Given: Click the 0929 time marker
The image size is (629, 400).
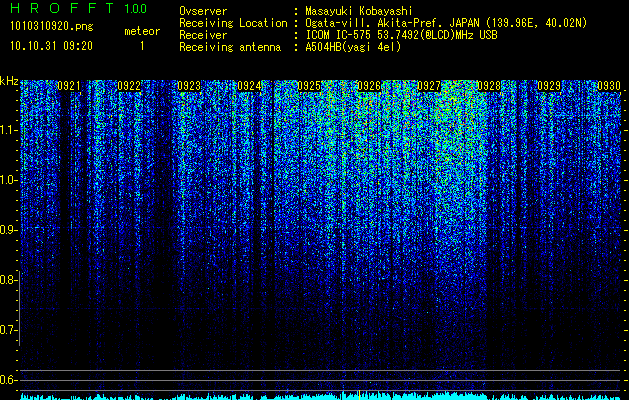Looking at the screenshot, I should coord(549,86).
